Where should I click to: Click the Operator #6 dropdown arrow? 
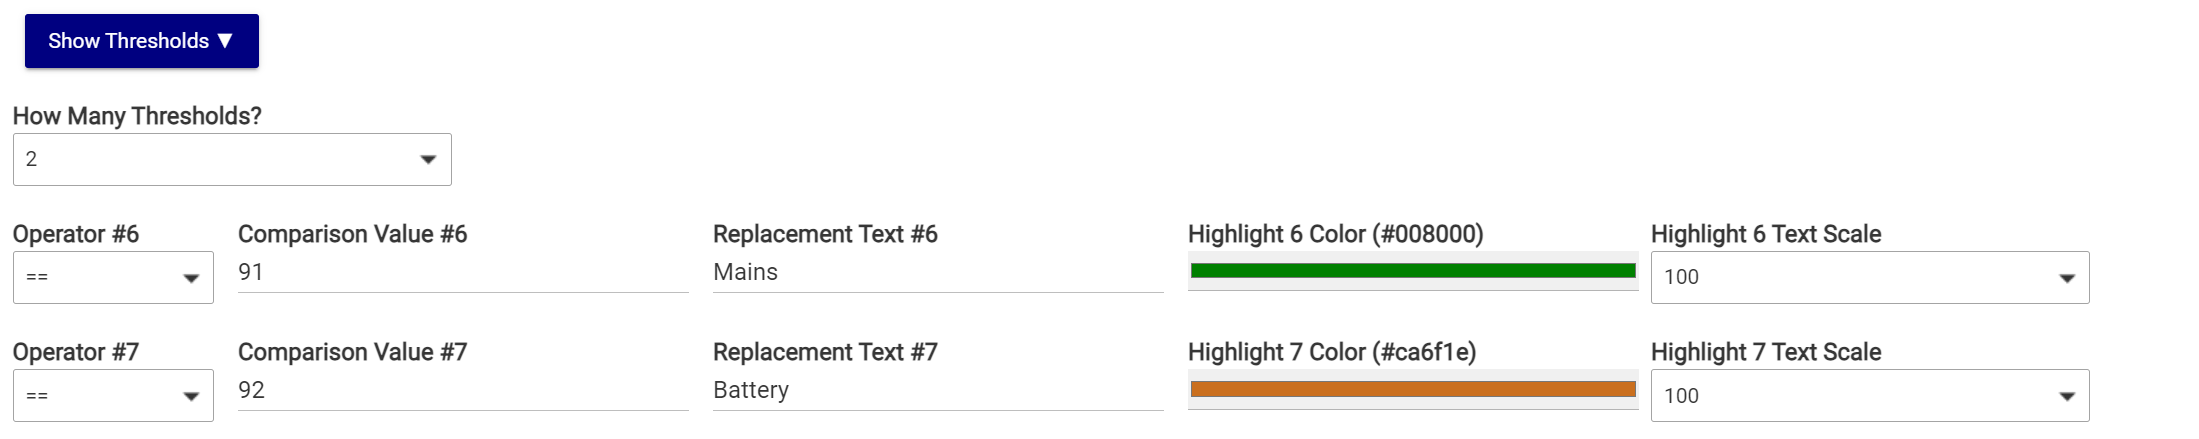(x=191, y=279)
